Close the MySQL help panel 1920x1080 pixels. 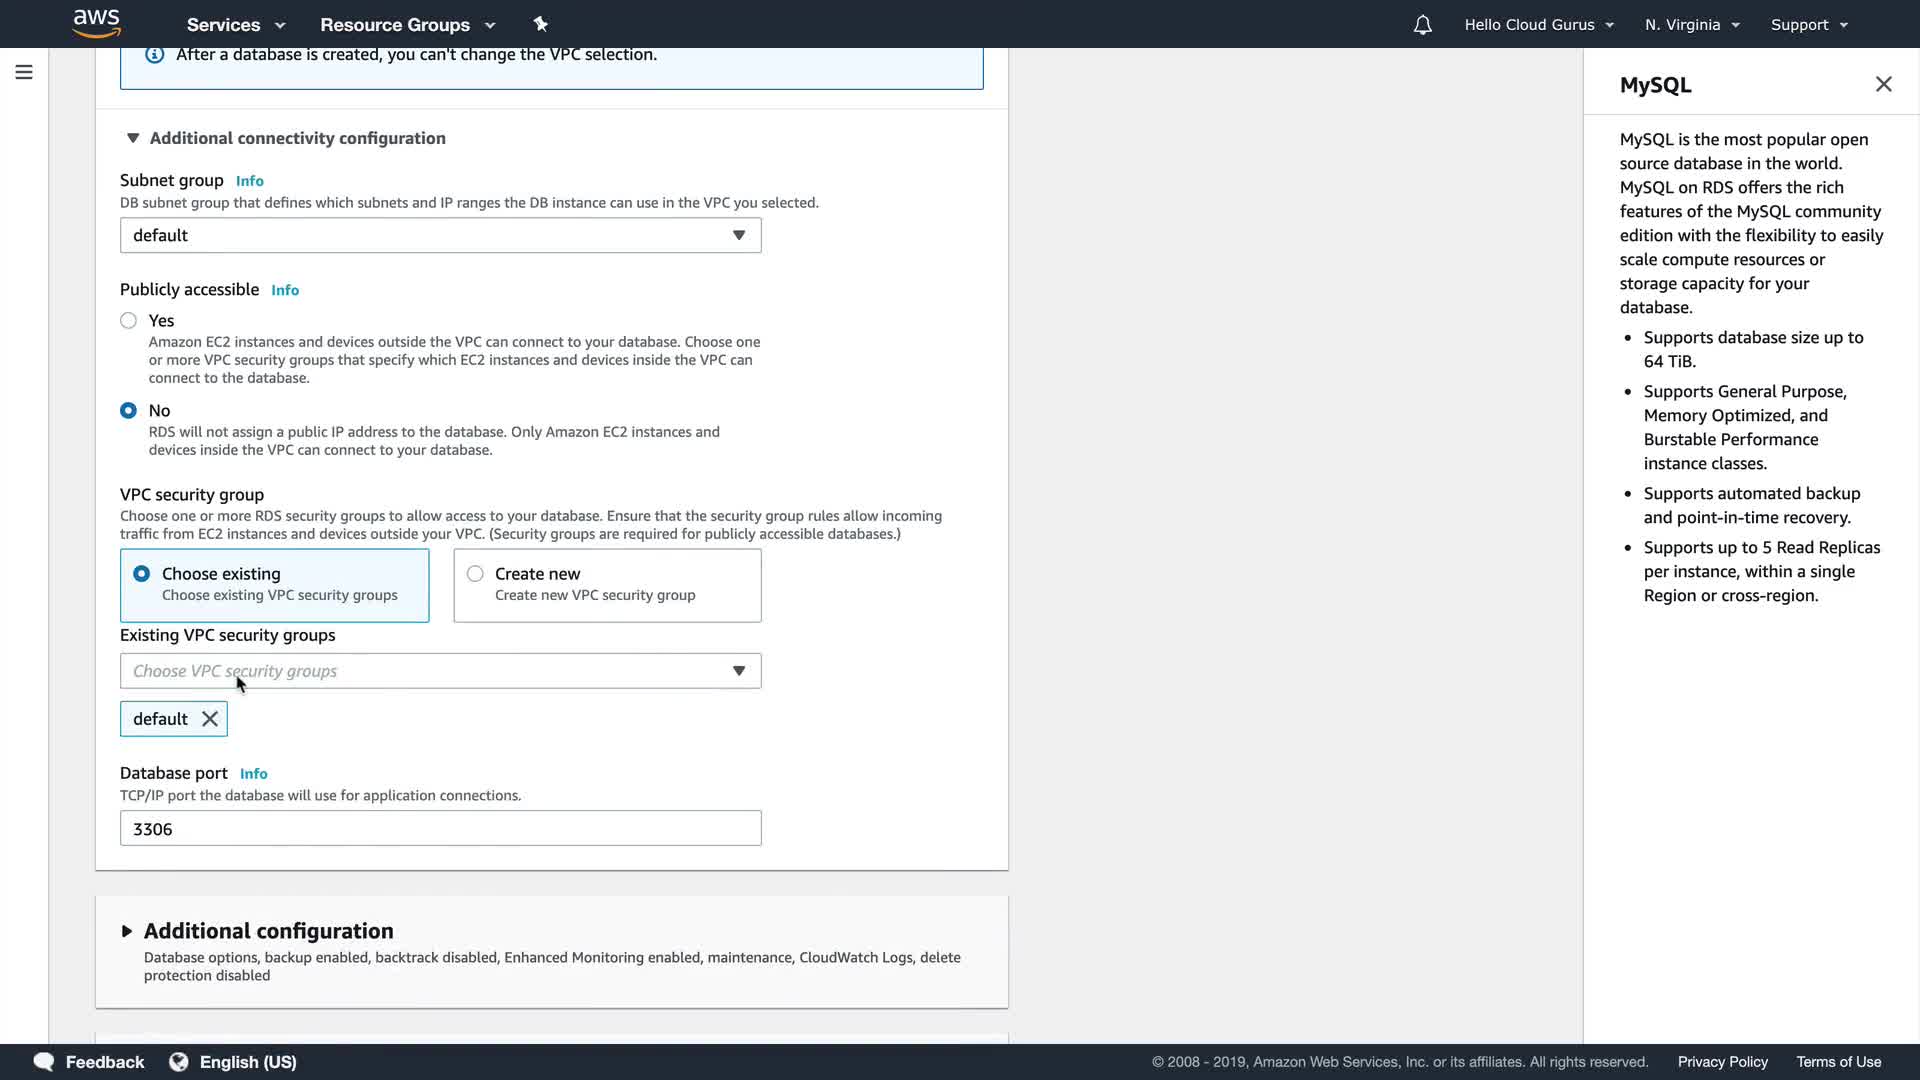(x=1883, y=85)
